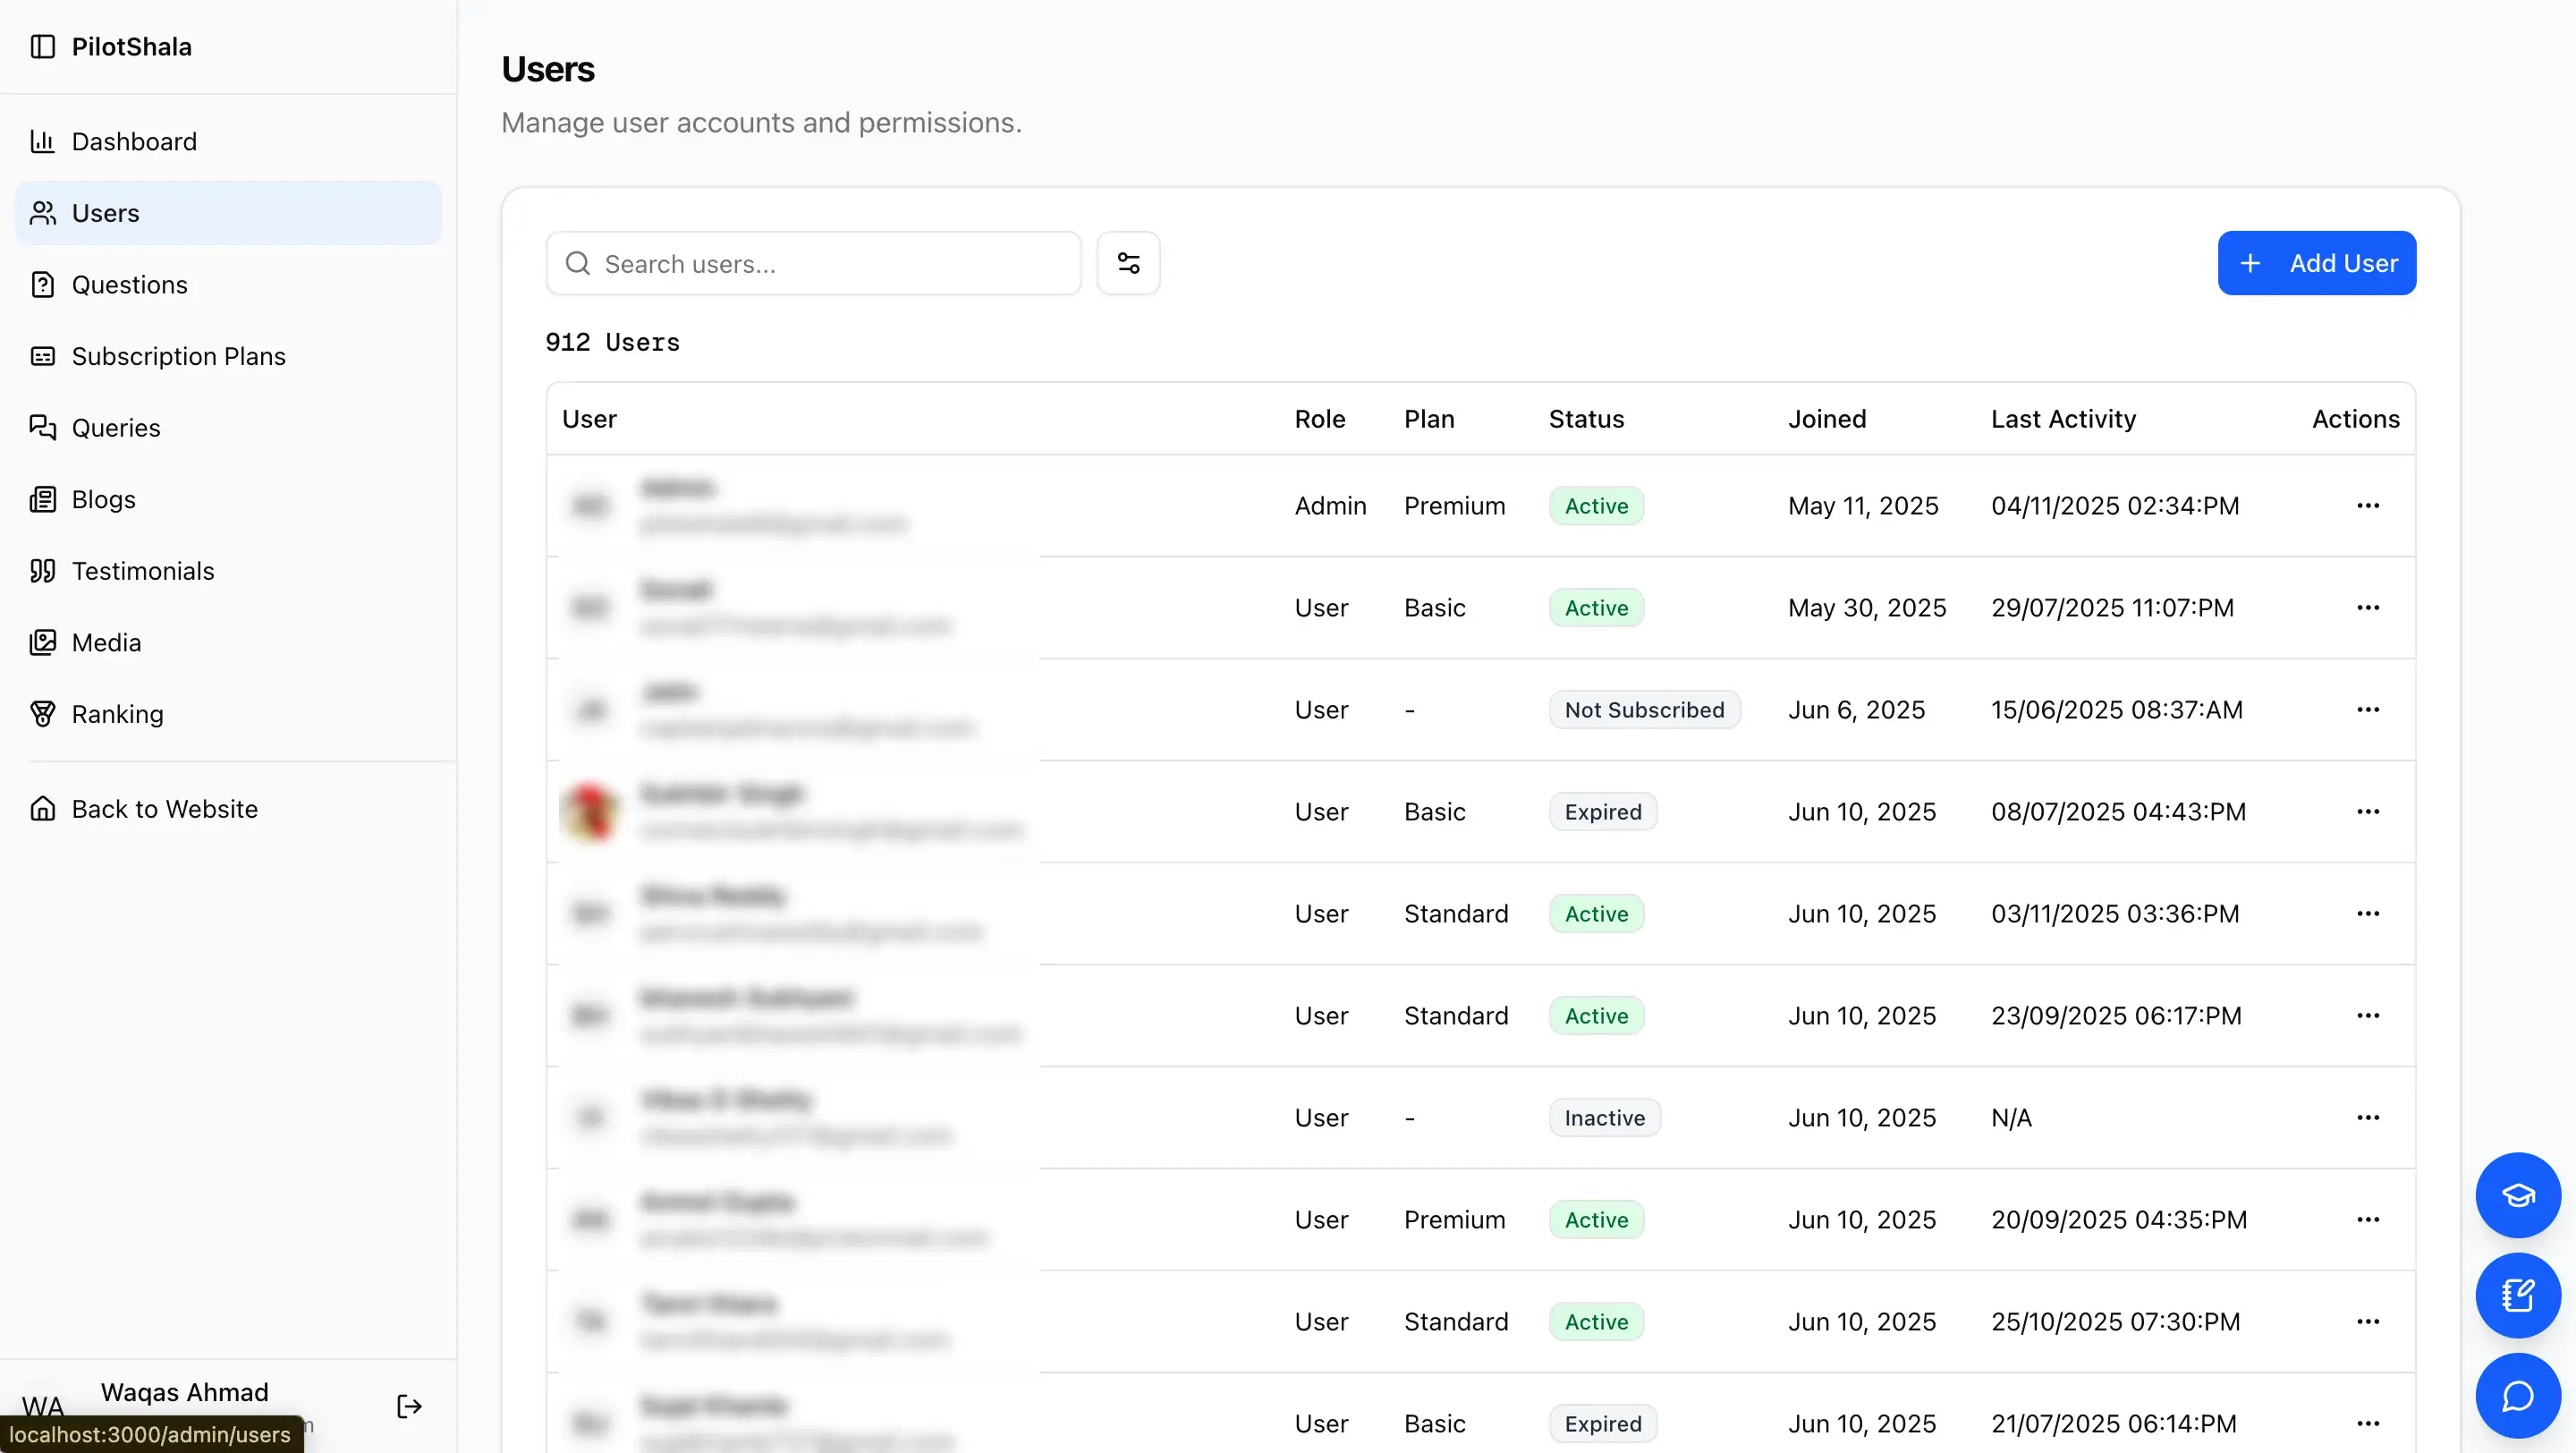Open the Blogs section
Image resolution: width=2576 pixels, height=1453 pixels.
[103, 499]
